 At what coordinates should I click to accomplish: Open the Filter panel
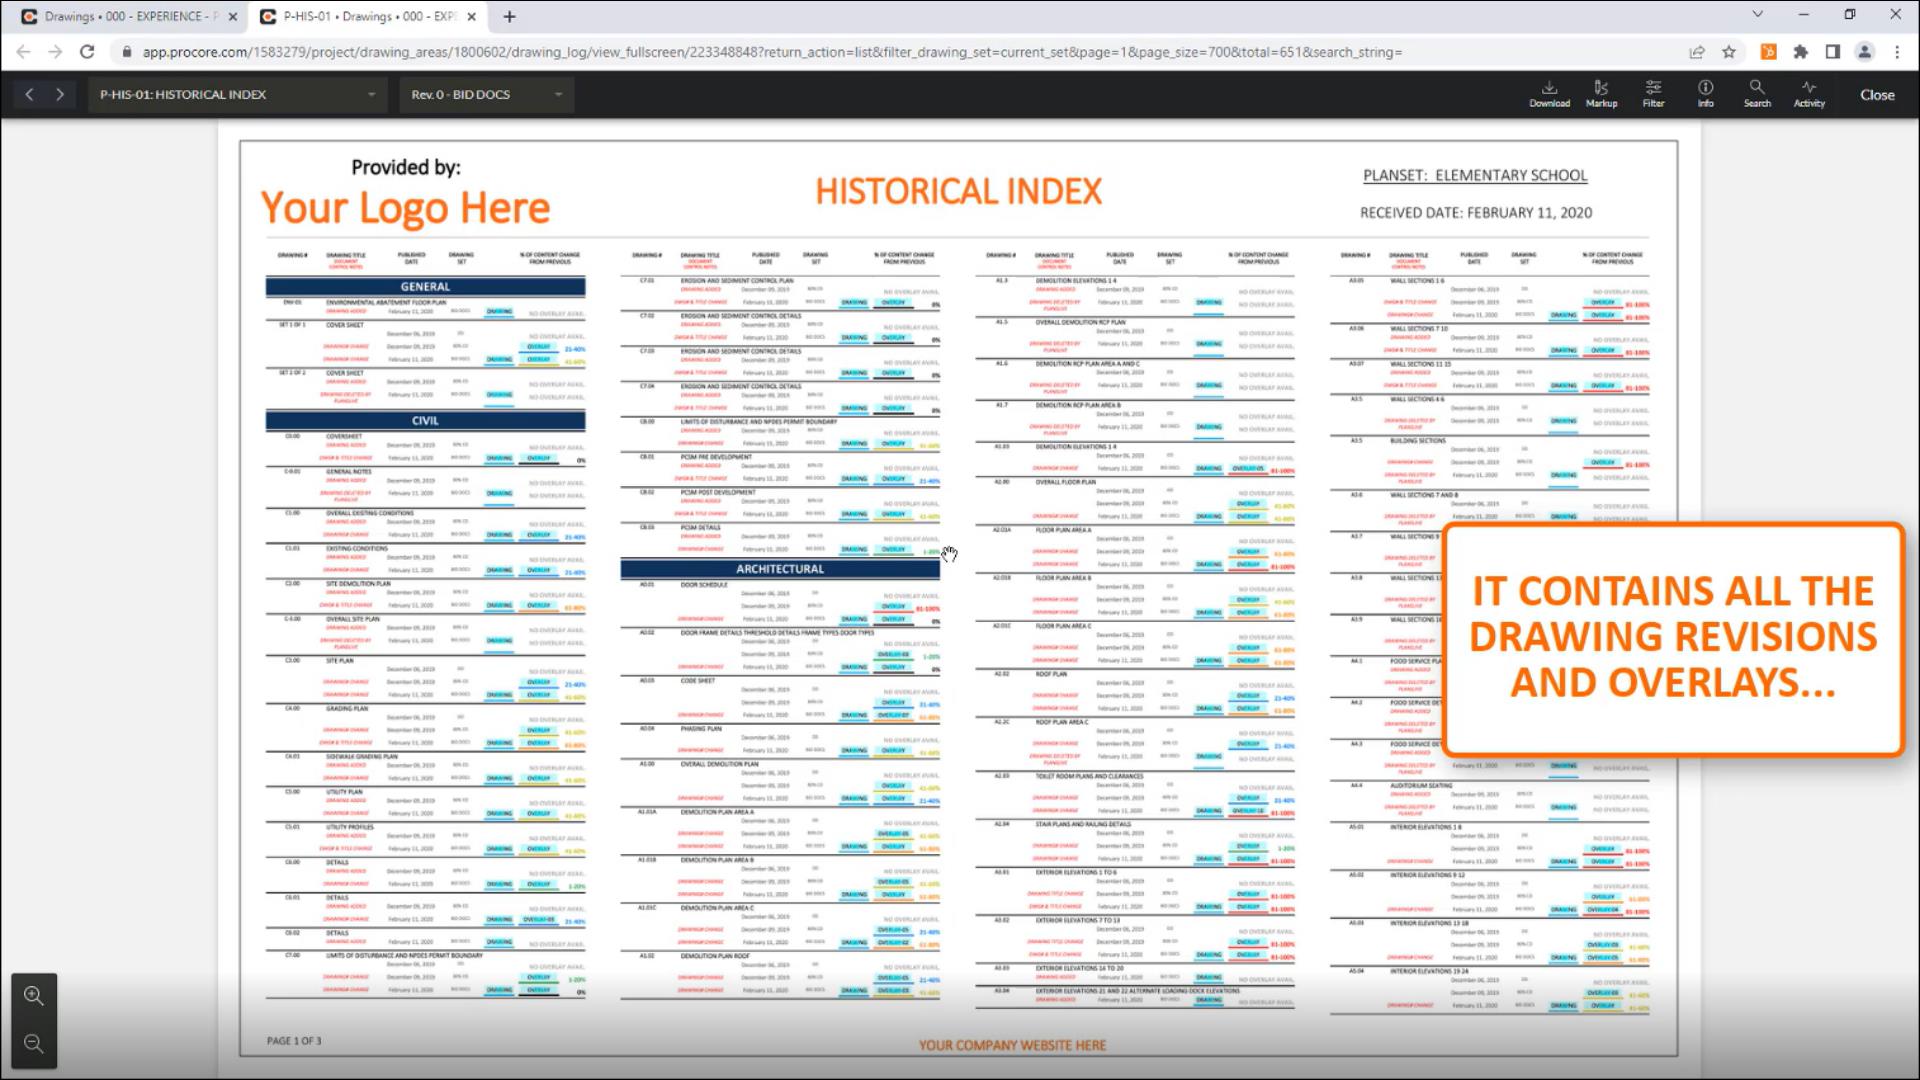1653,94
